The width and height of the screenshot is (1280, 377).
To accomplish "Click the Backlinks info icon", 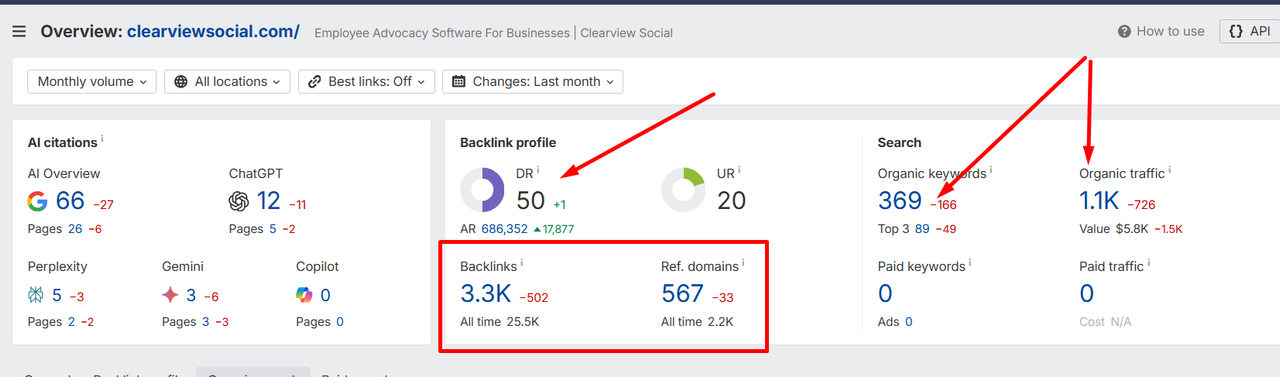I will [x=522, y=263].
